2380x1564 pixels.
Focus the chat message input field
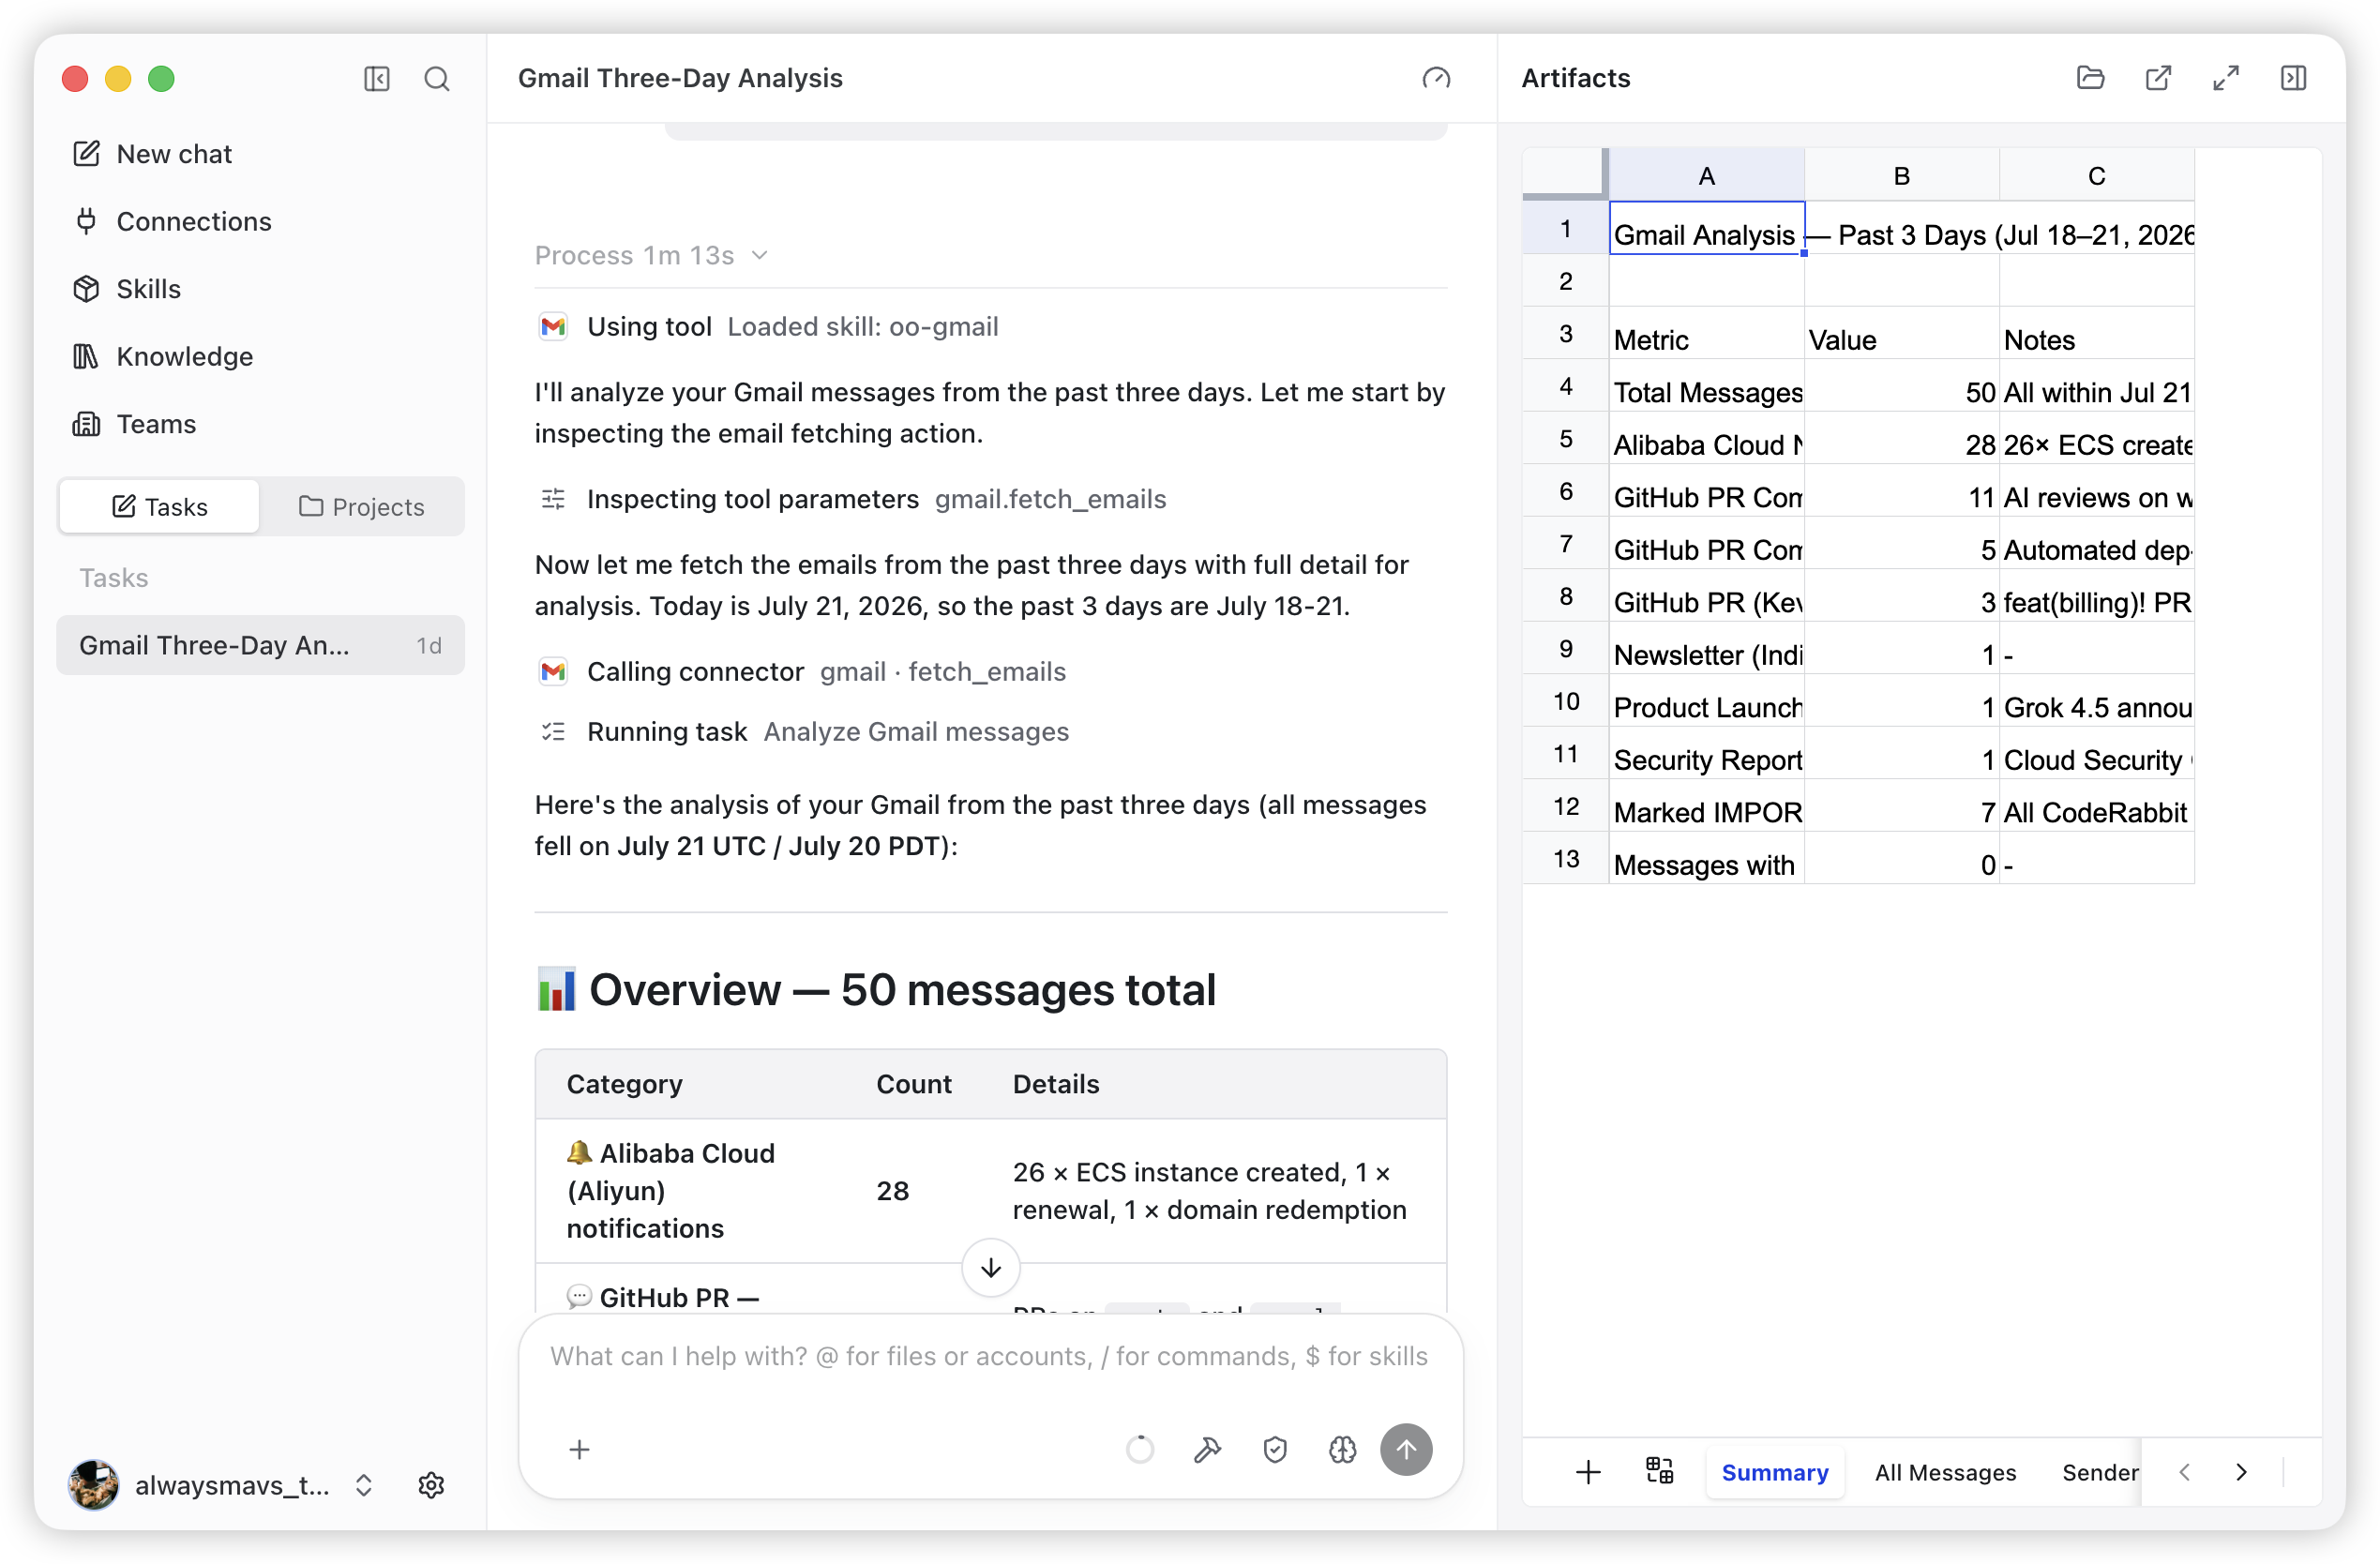pyautogui.click(x=990, y=1356)
